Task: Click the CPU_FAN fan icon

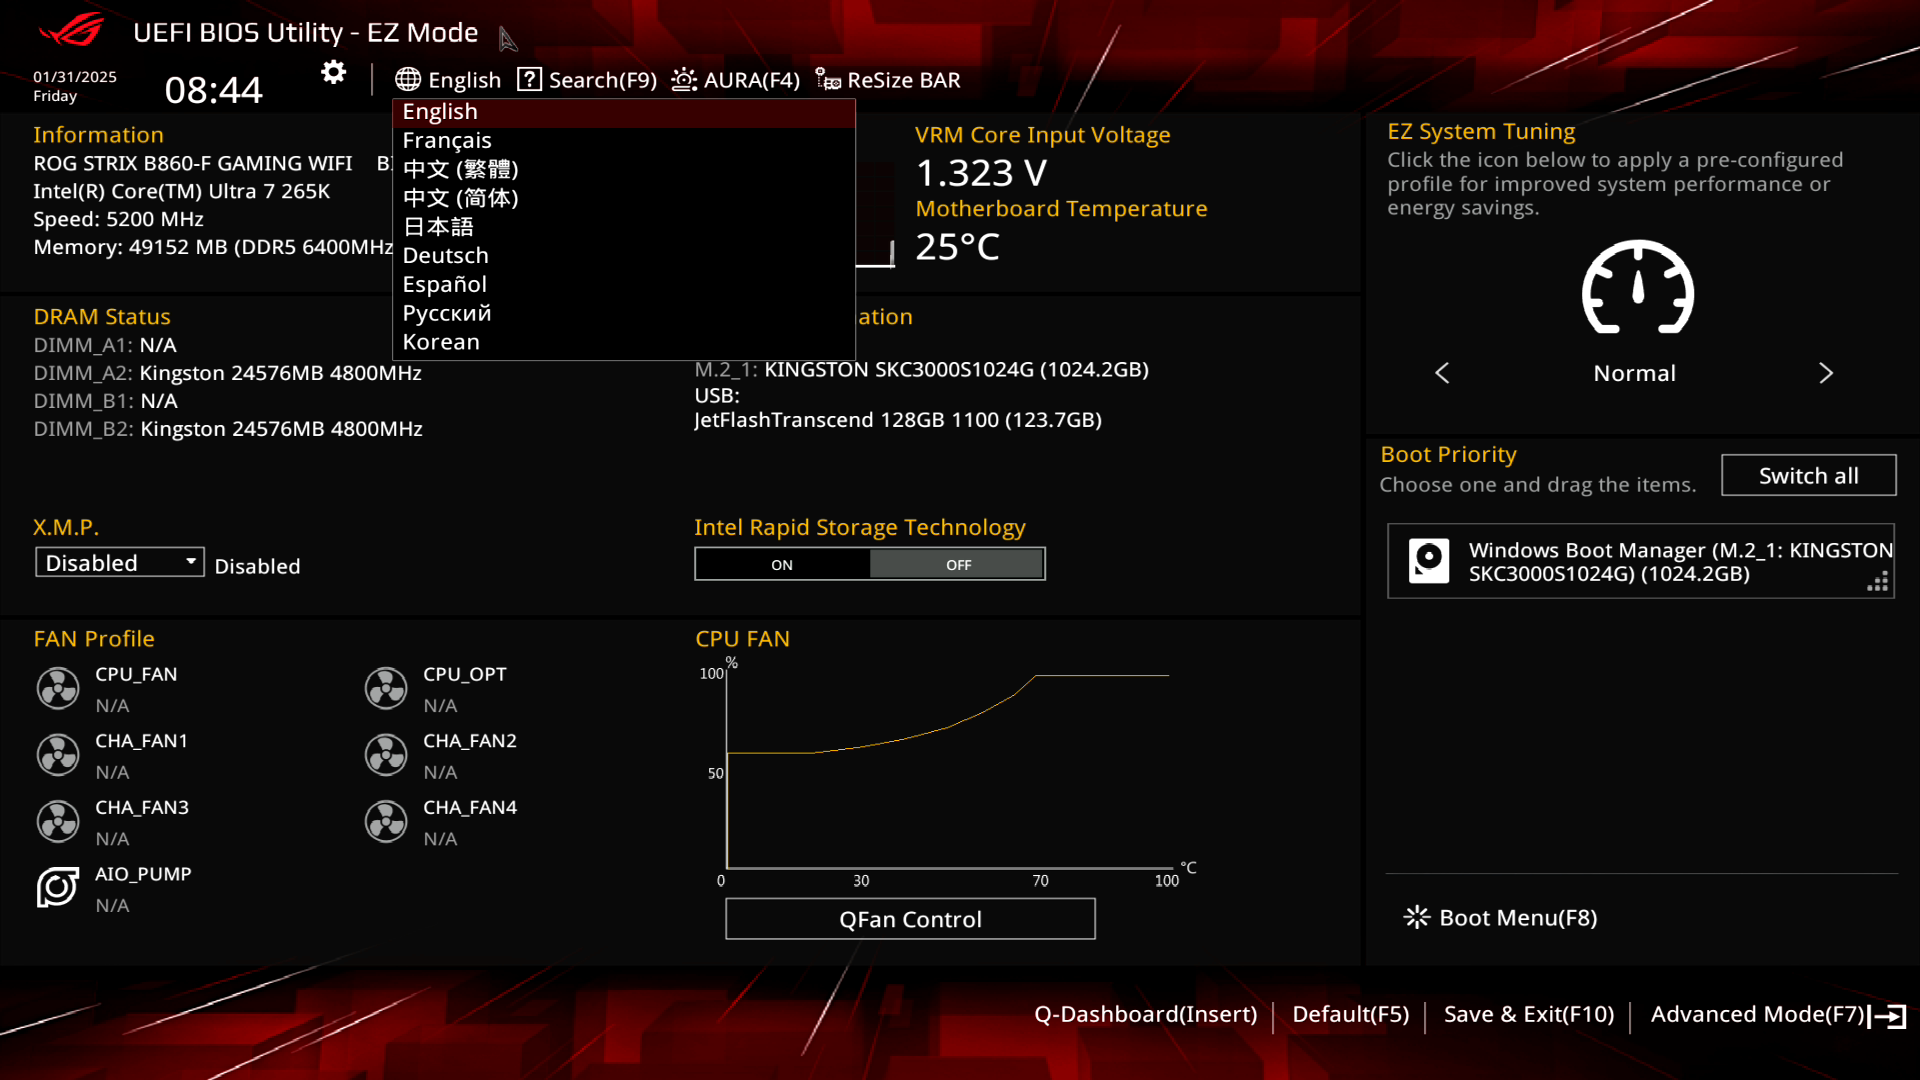Action: (x=58, y=688)
